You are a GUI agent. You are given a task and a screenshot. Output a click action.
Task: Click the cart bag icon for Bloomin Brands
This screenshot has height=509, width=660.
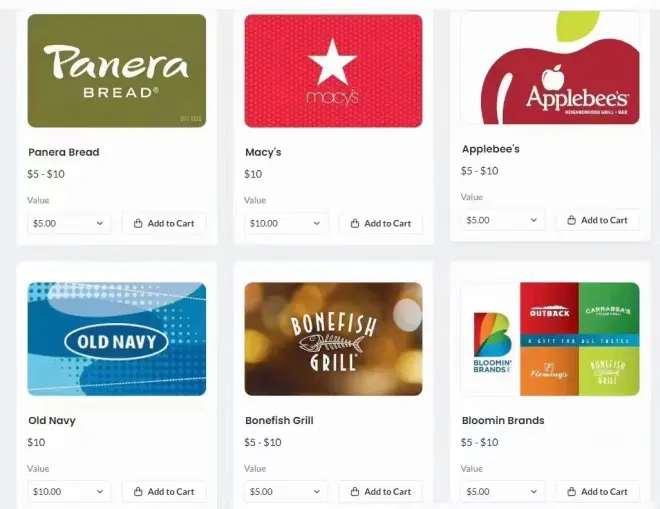[x=571, y=491]
